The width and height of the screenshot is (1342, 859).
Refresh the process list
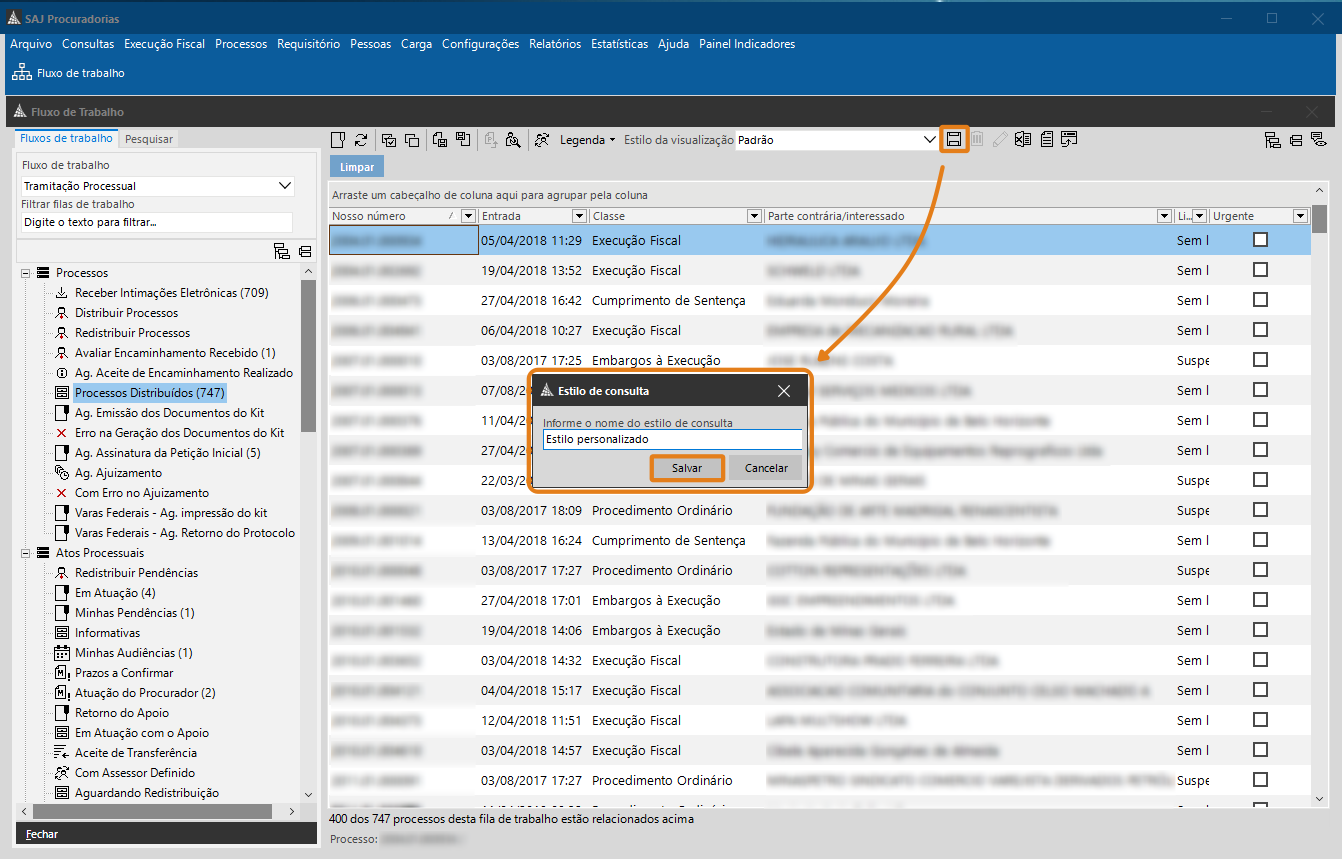(x=361, y=139)
